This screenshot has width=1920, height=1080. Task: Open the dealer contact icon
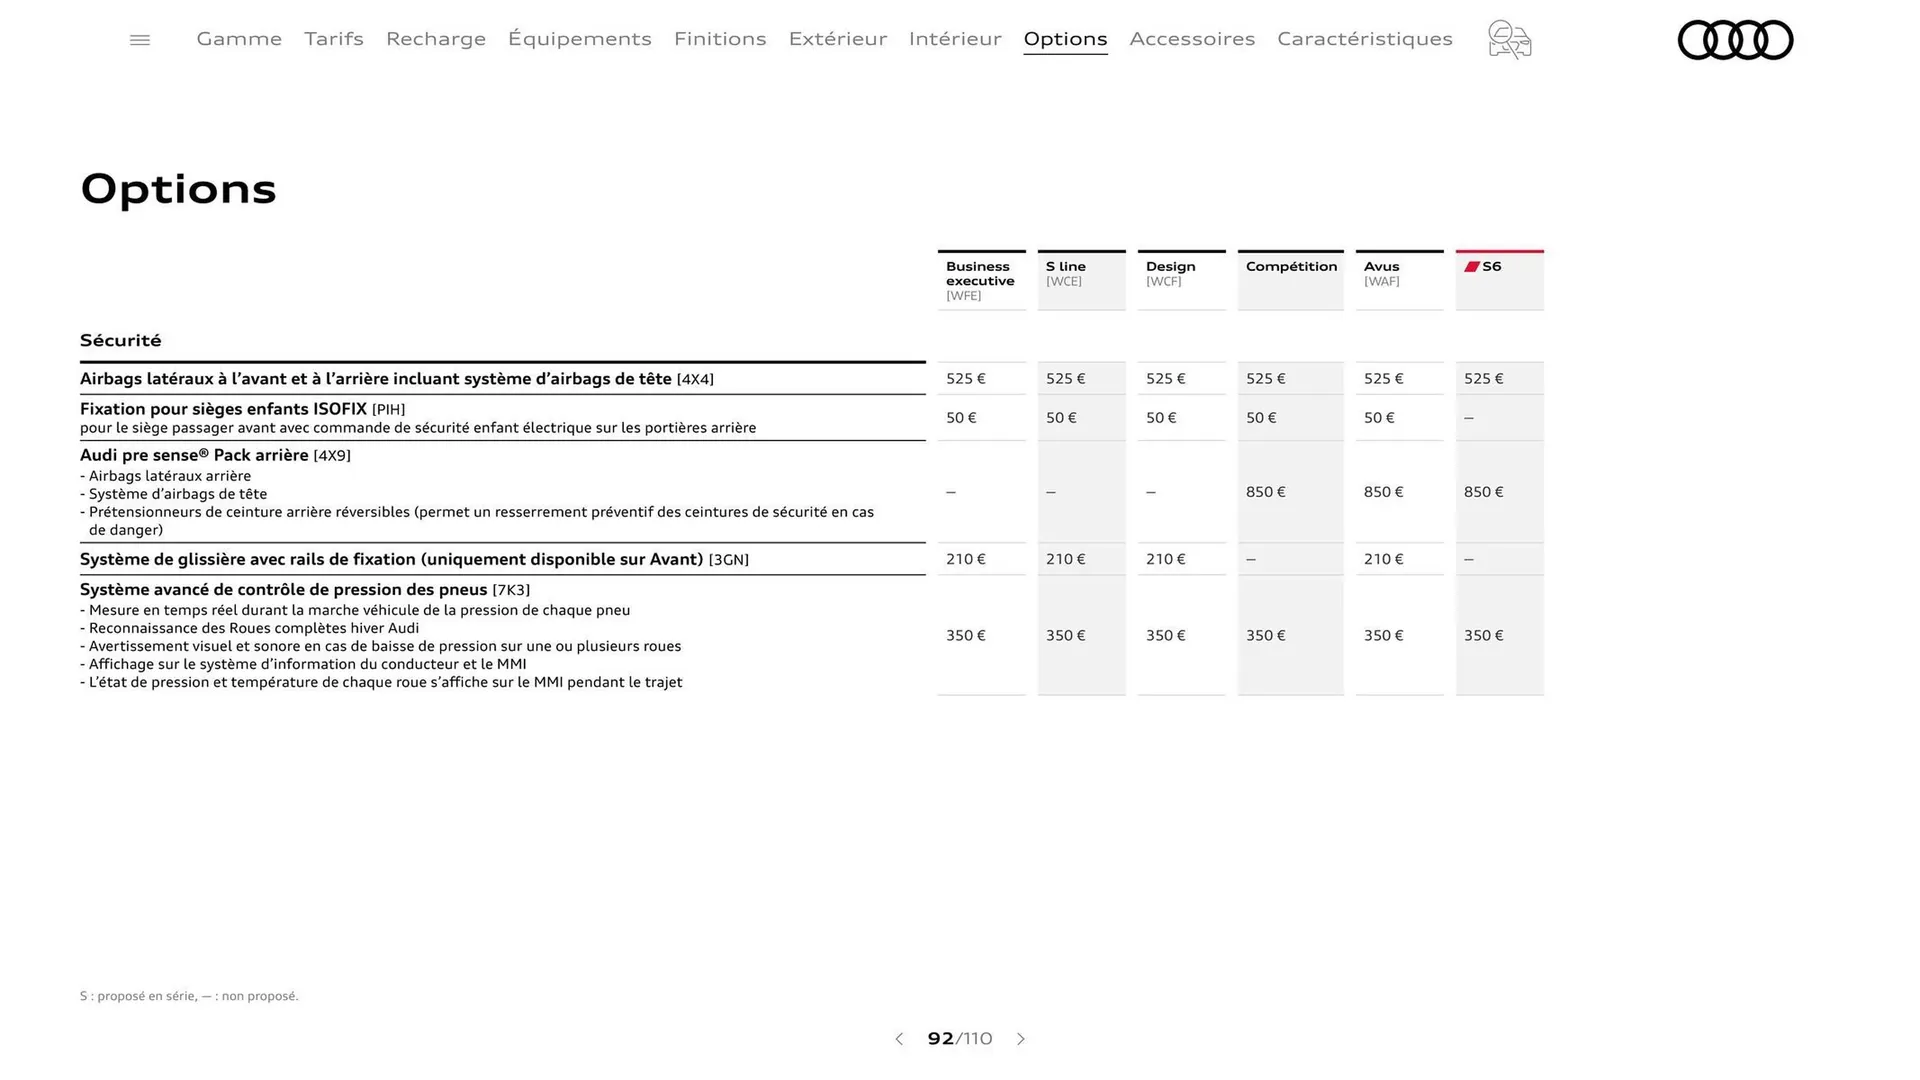coord(1508,40)
